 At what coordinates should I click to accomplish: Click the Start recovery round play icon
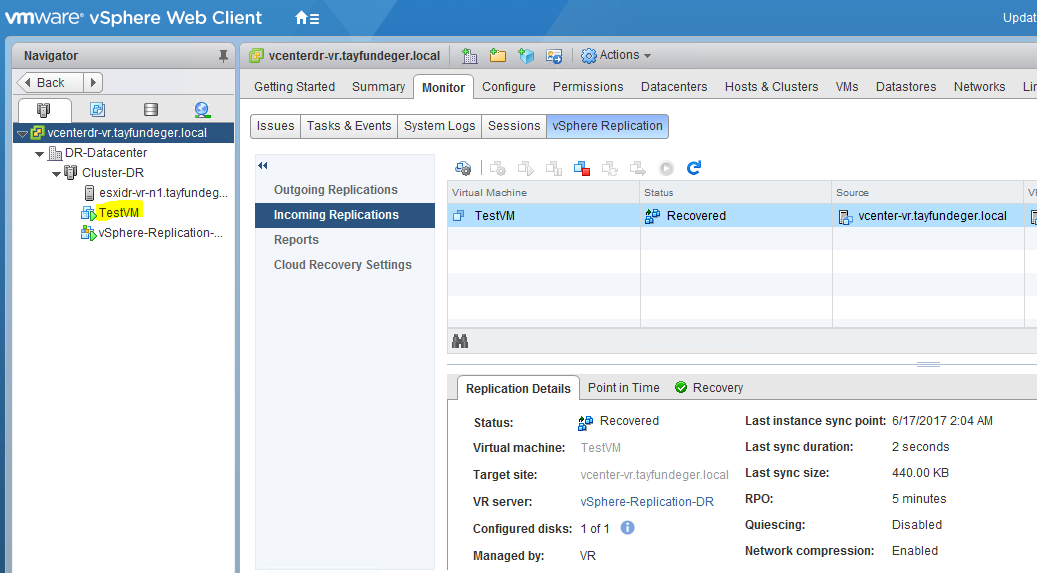[x=666, y=168]
